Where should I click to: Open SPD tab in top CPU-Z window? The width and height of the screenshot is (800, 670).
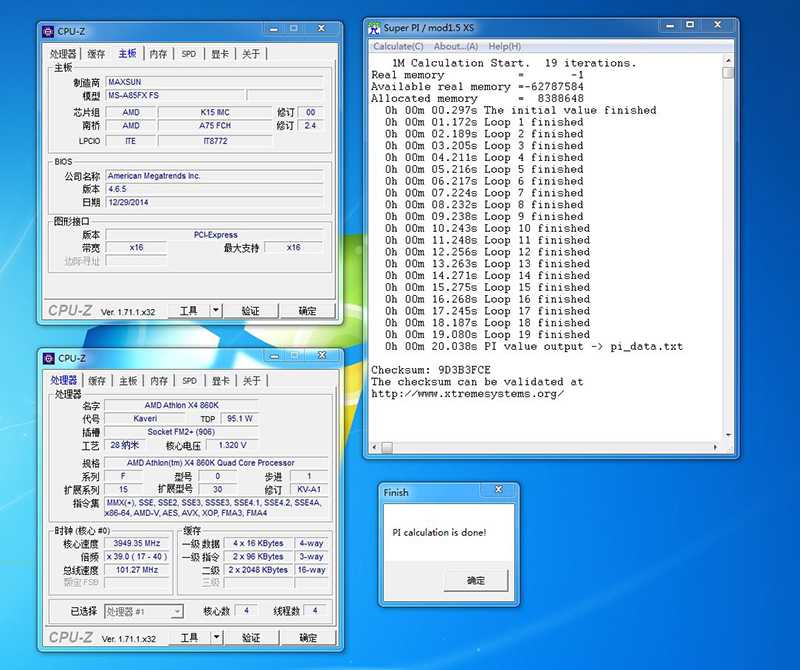pyautogui.click(x=189, y=54)
